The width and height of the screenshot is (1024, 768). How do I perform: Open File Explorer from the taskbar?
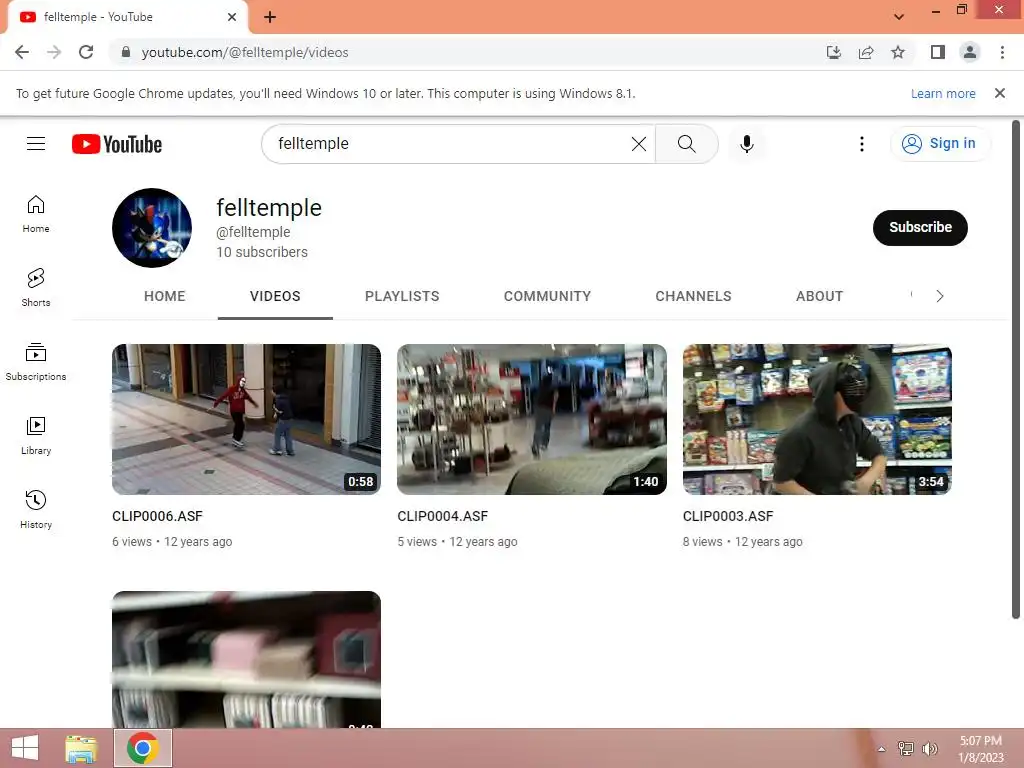[82, 748]
